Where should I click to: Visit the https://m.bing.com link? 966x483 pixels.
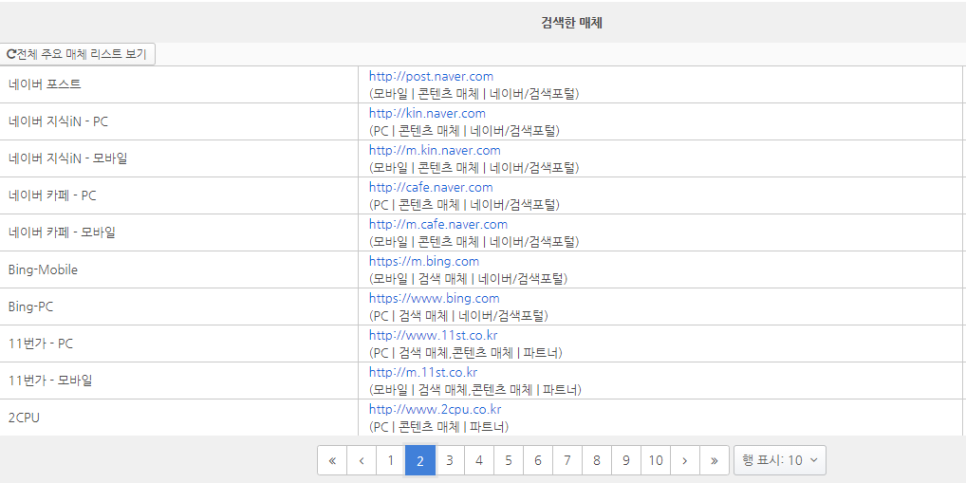pyautogui.click(x=424, y=261)
